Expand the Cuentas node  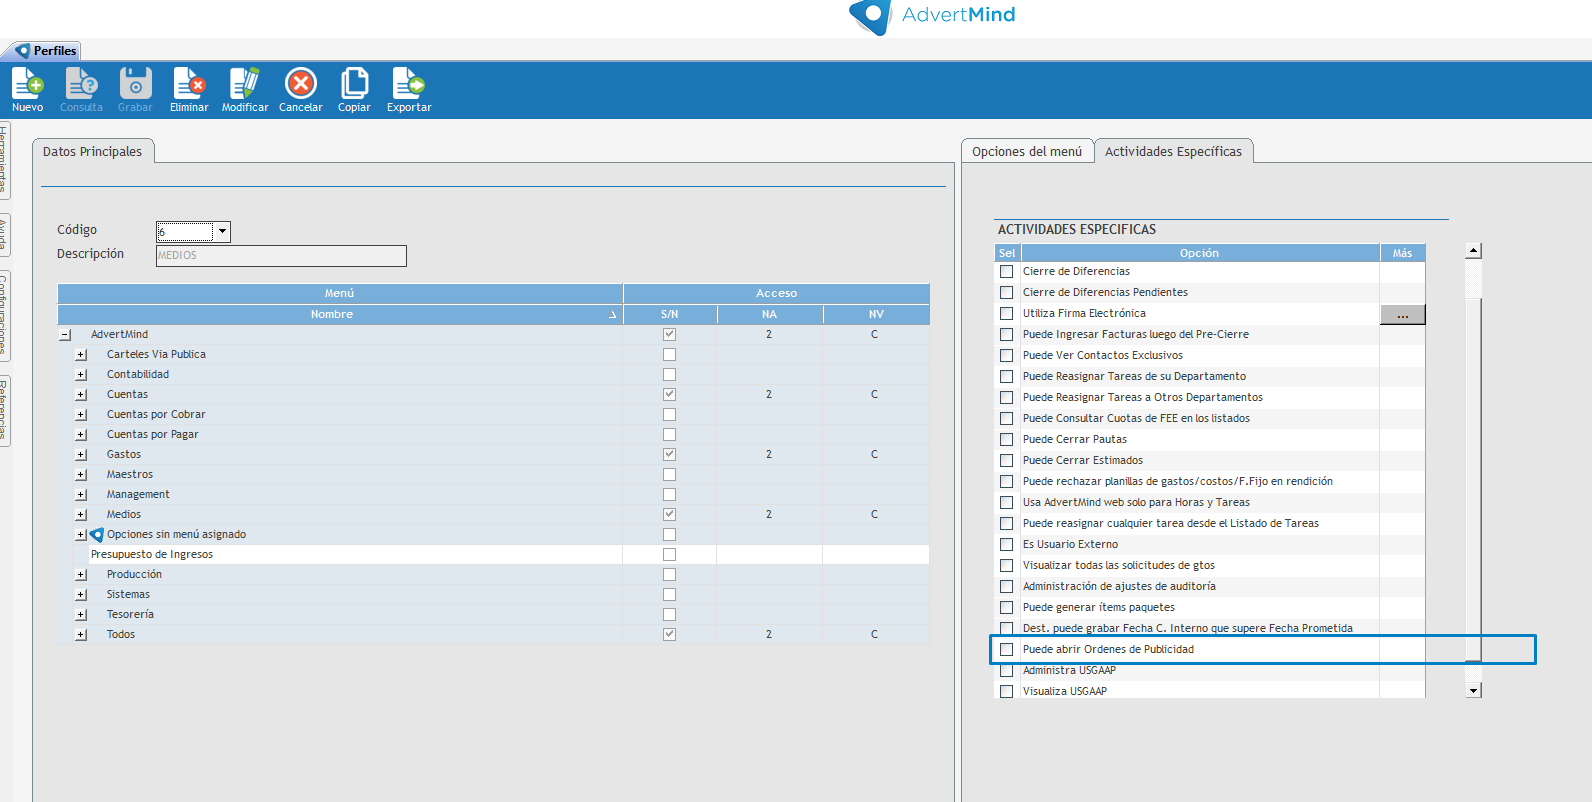81,395
